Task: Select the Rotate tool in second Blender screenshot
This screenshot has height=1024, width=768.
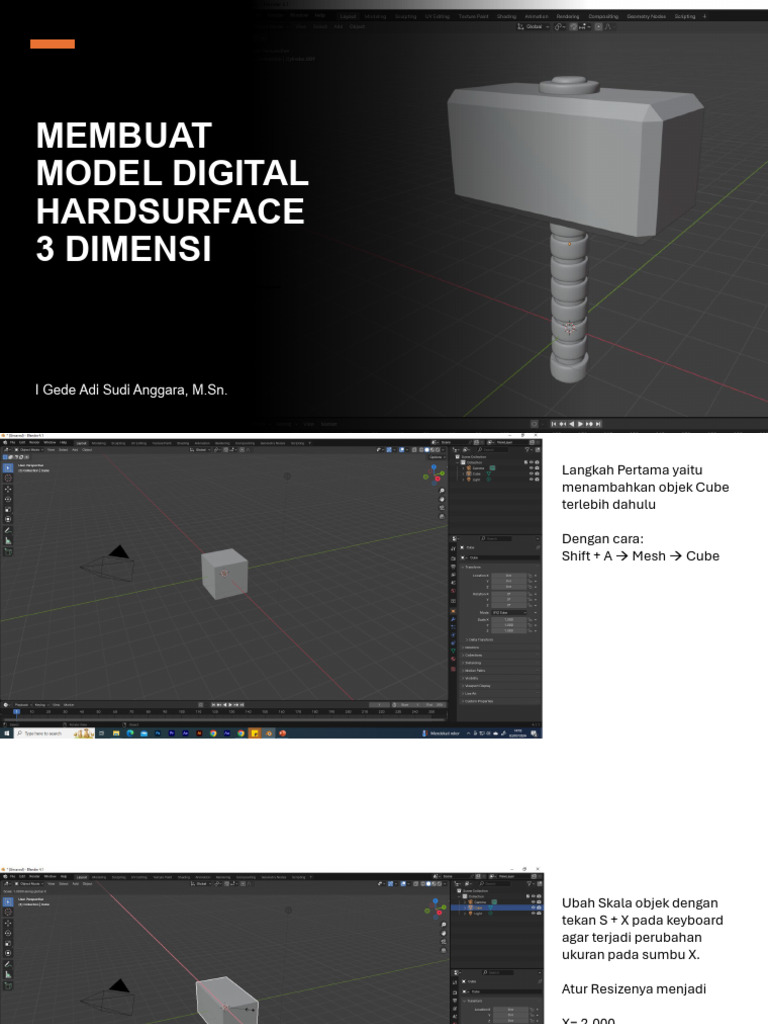Action: (8, 933)
